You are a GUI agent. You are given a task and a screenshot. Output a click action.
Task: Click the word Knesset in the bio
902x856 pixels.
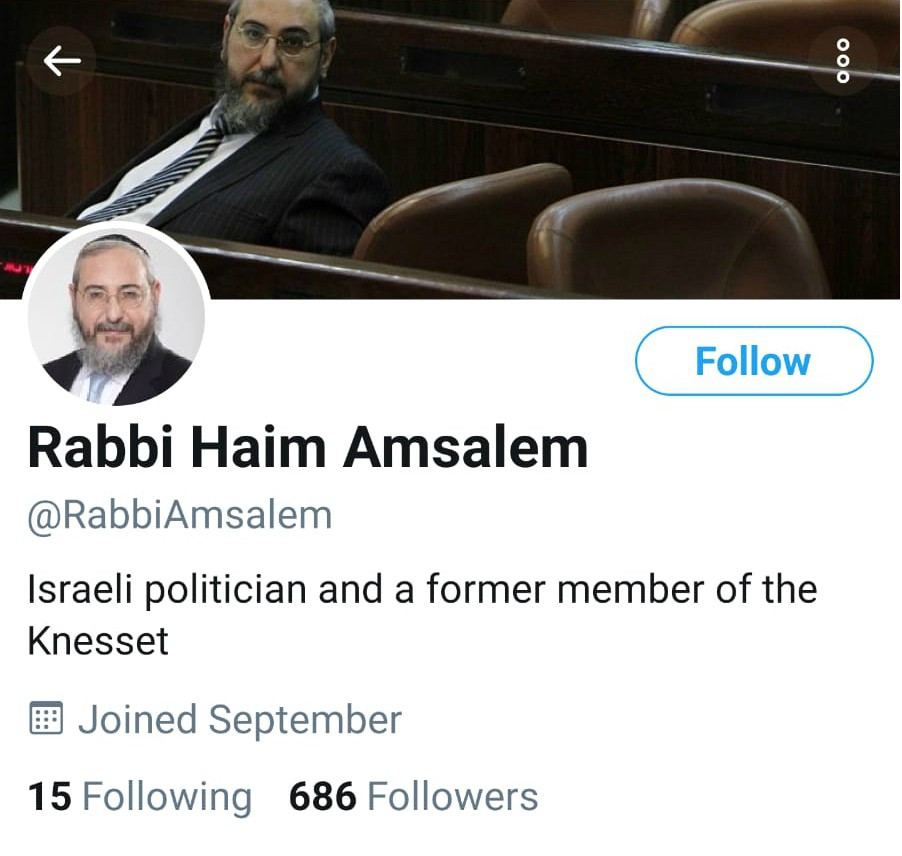point(98,641)
